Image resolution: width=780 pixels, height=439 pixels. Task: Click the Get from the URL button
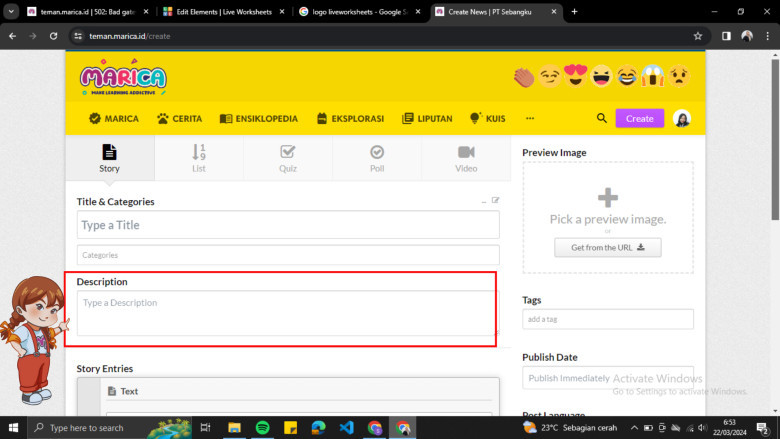(607, 247)
